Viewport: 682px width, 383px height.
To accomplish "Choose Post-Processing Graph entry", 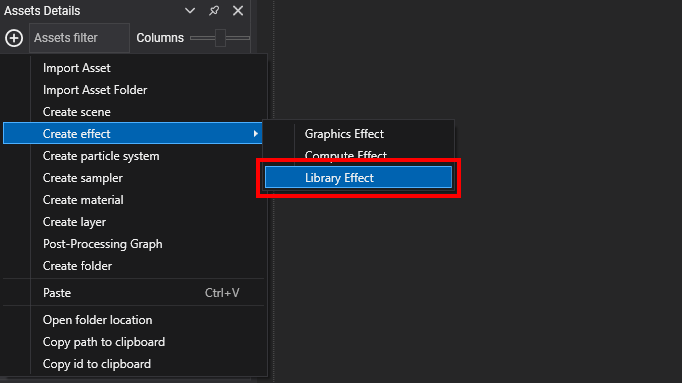I will (x=134, y=244).
